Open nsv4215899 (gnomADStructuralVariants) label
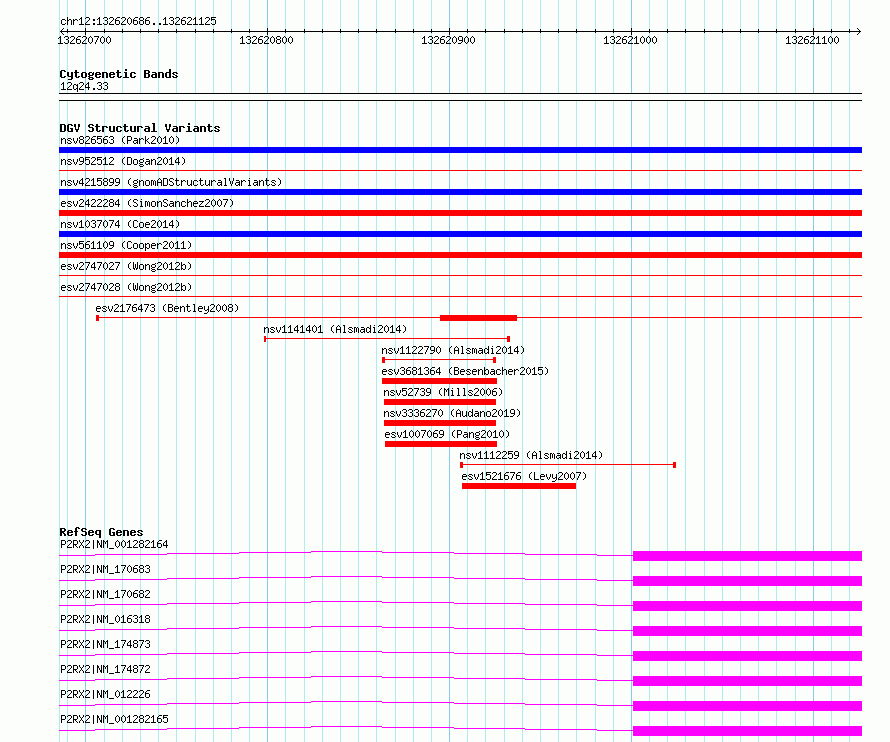Image resolution: width=890 pixels, height=742 pixels. click(x=171, y=182)
